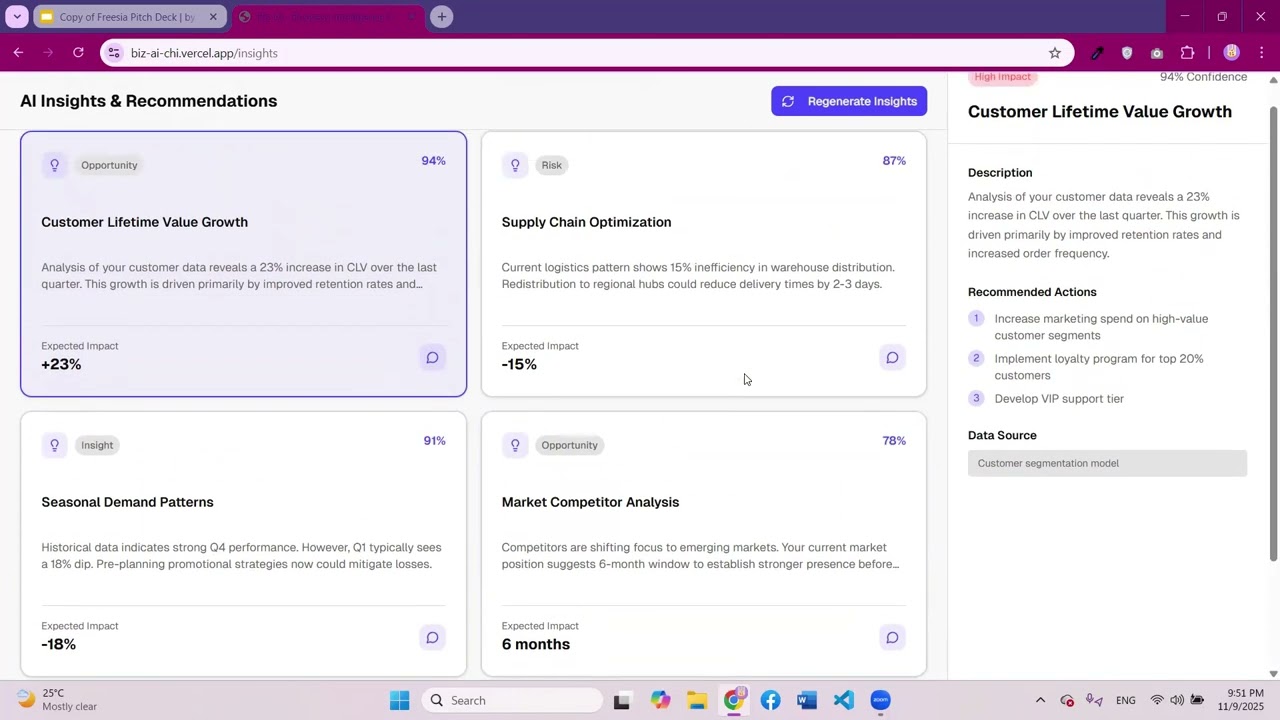Click recommended action Develop VIP support tier

click(x=1059, y=399)
